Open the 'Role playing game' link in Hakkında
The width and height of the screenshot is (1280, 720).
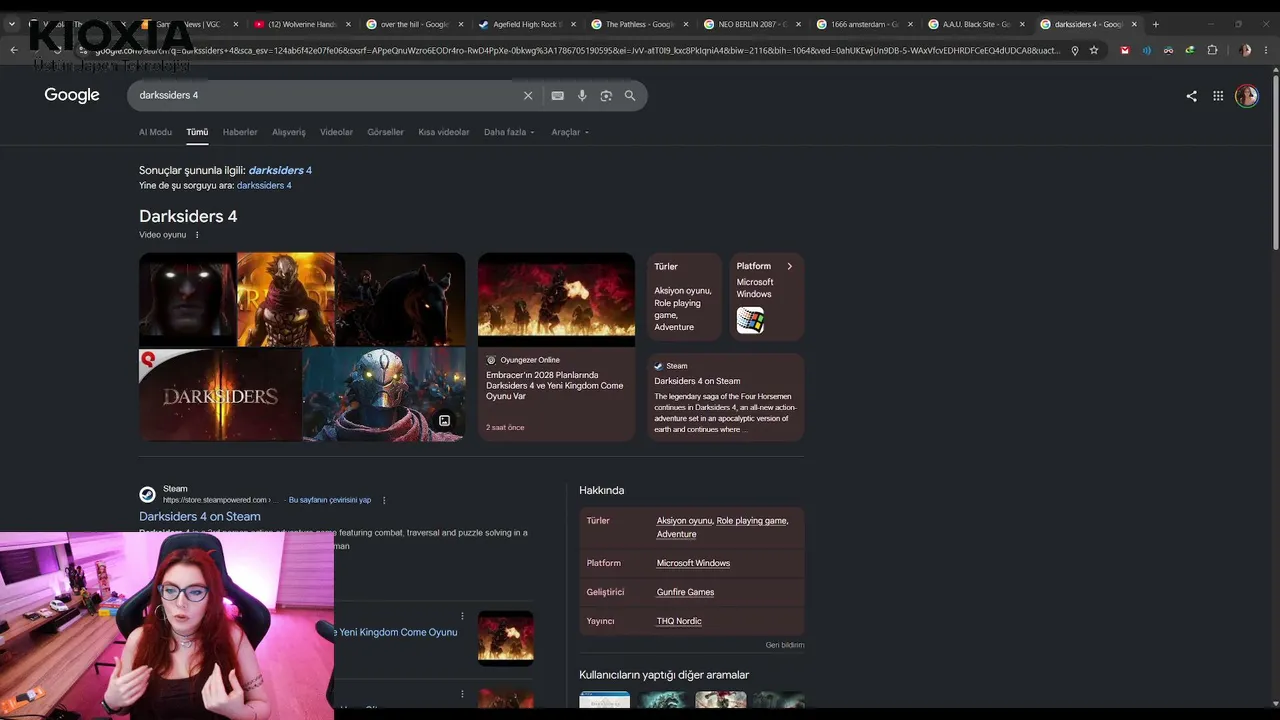coord(751,521)
